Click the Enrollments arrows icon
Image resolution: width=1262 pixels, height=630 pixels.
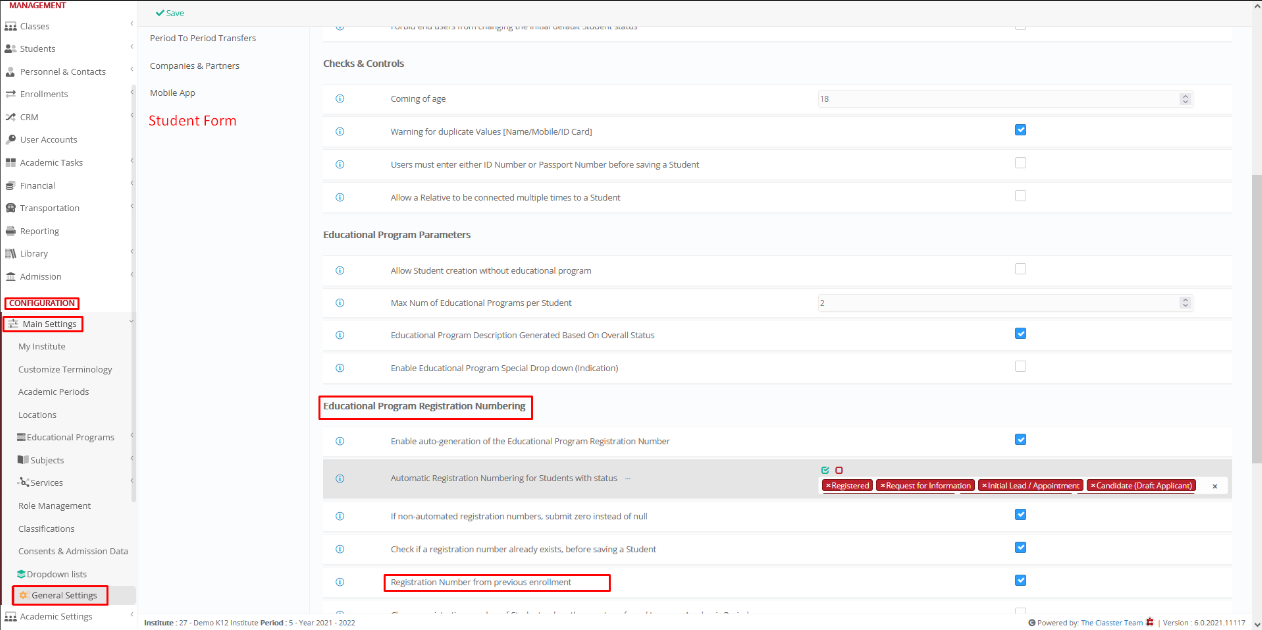tap(11, 94)
